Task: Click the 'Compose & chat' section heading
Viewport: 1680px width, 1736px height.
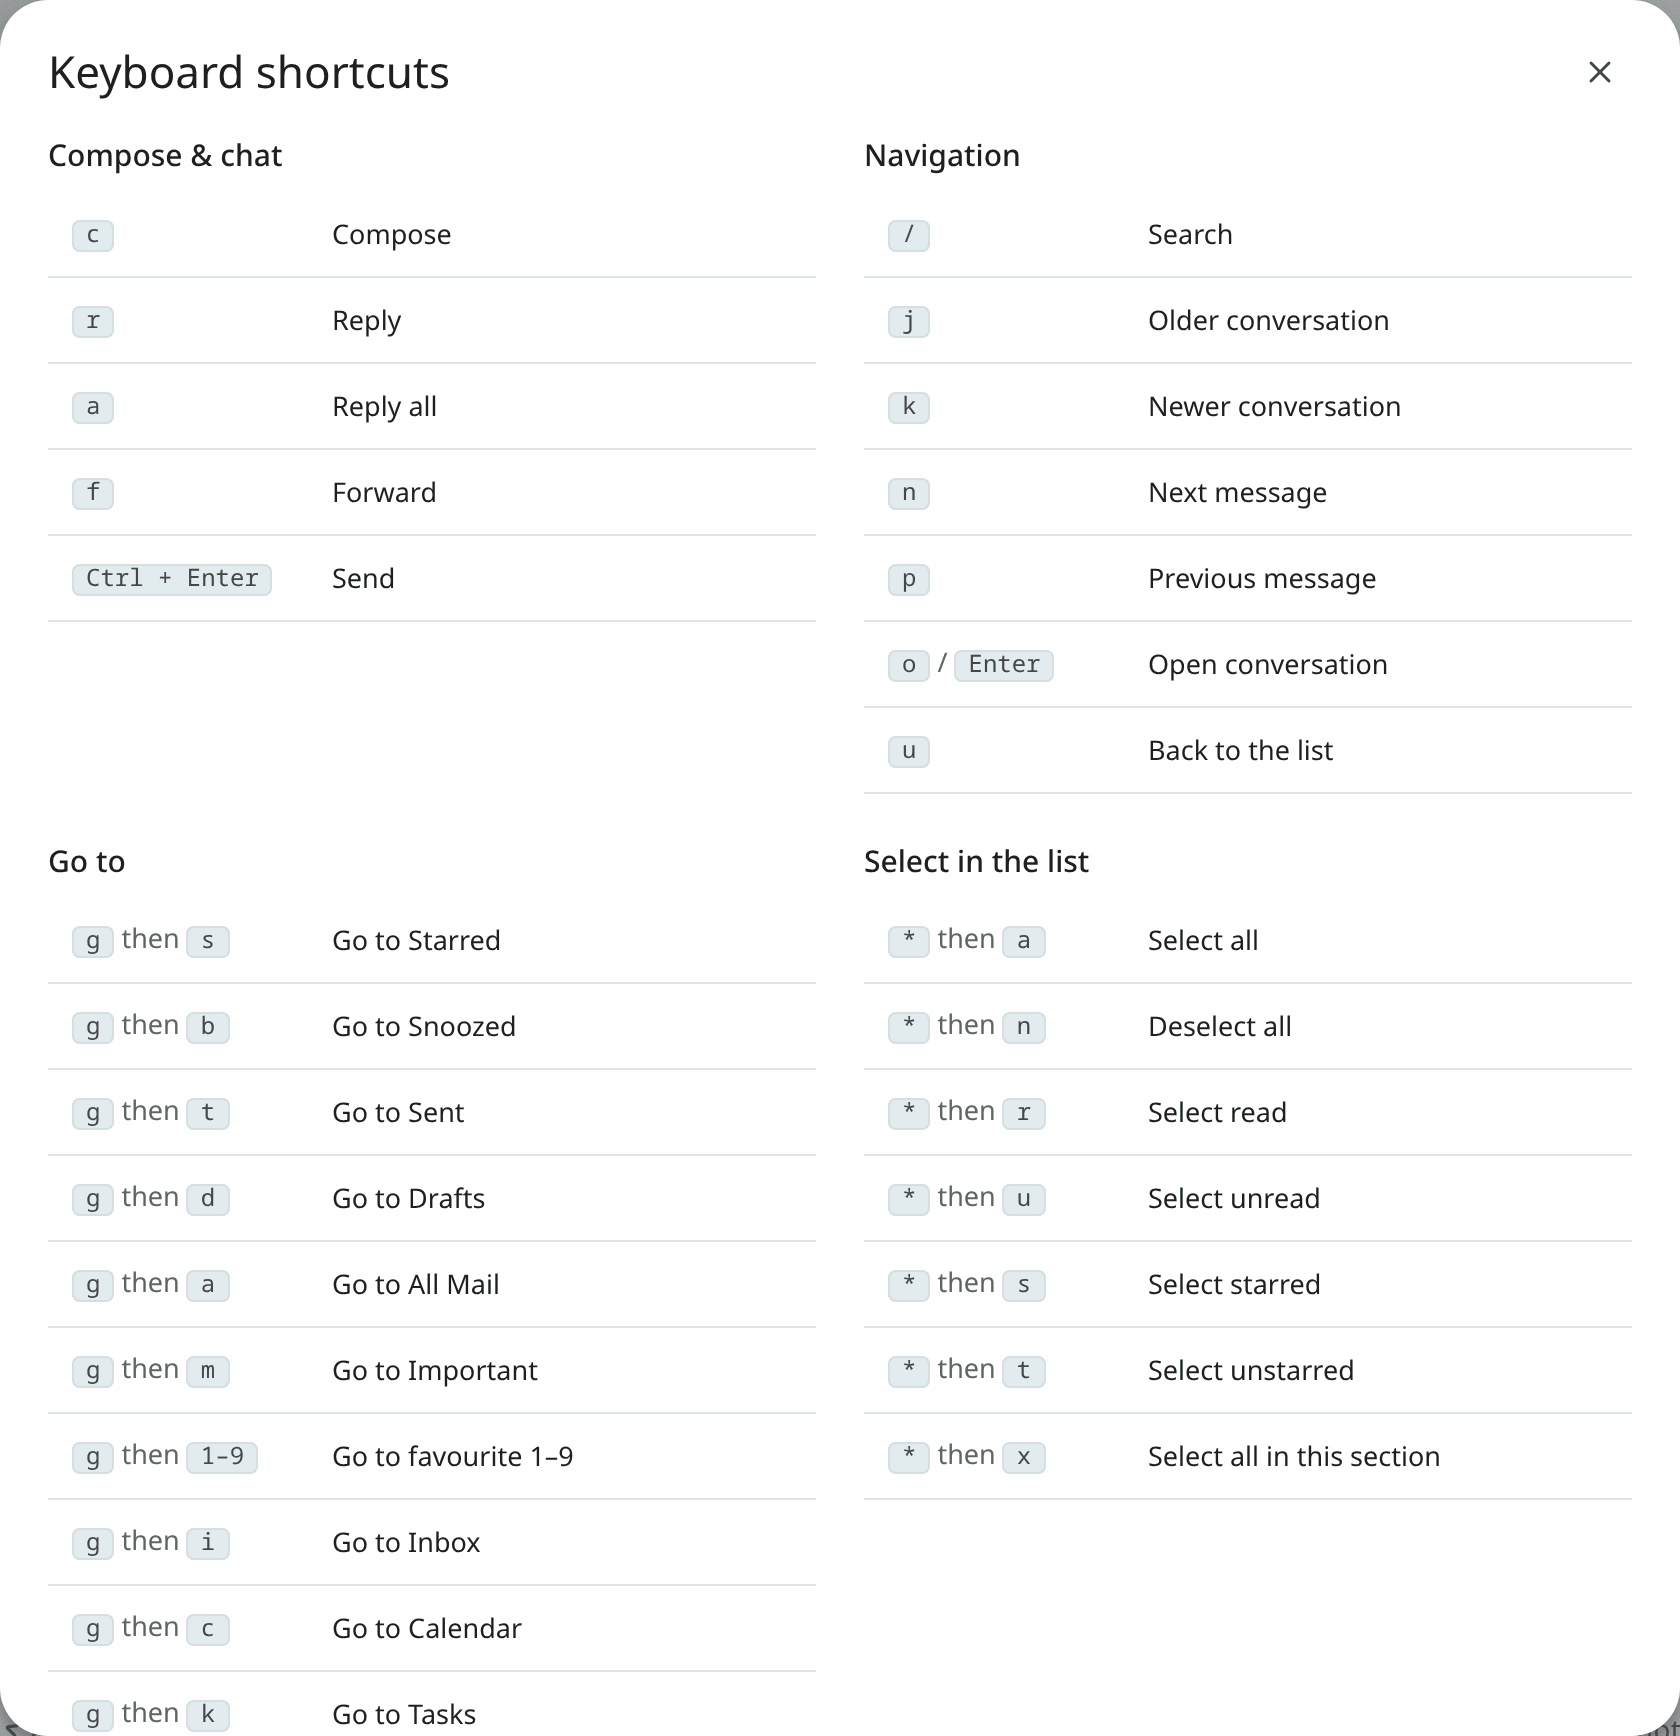Action: pos(165,156)
